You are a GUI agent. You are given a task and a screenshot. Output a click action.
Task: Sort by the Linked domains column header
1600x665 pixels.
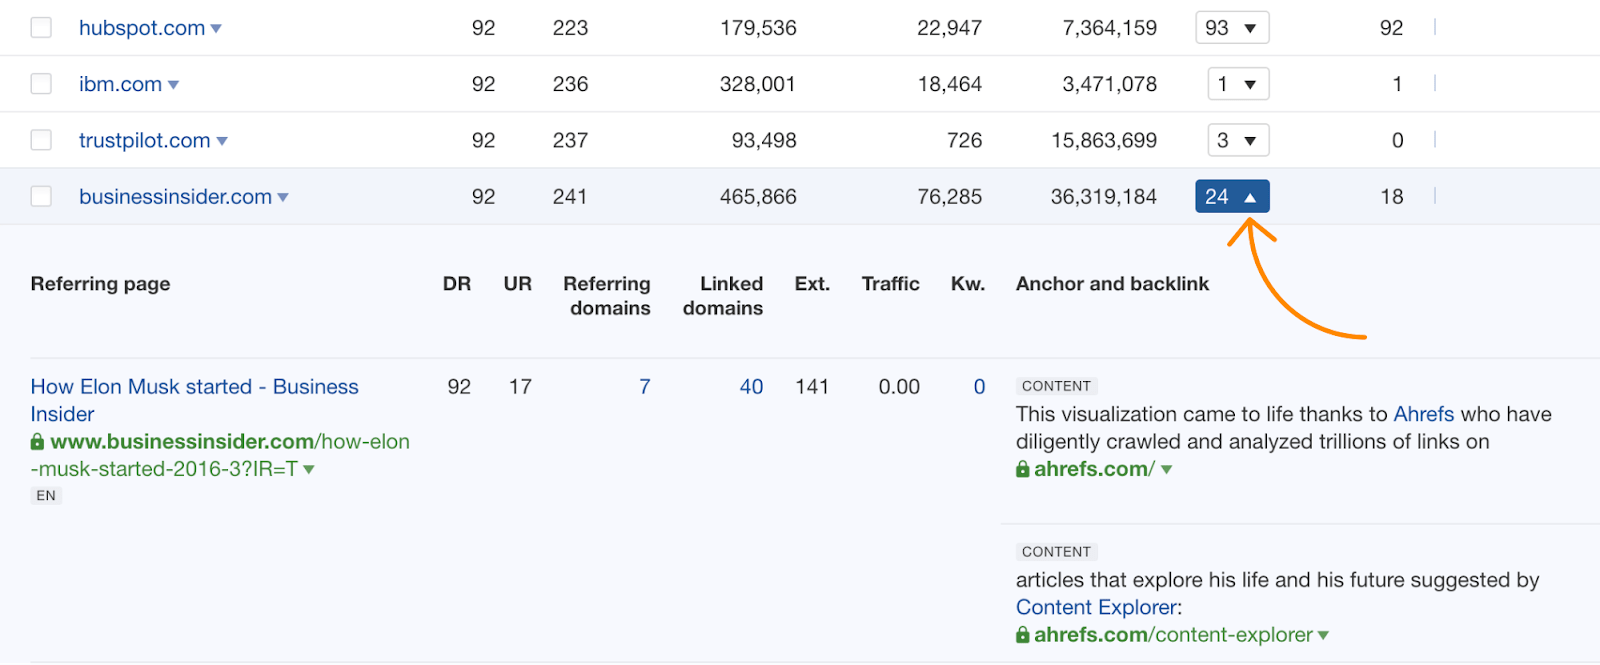tap(723, 296)
